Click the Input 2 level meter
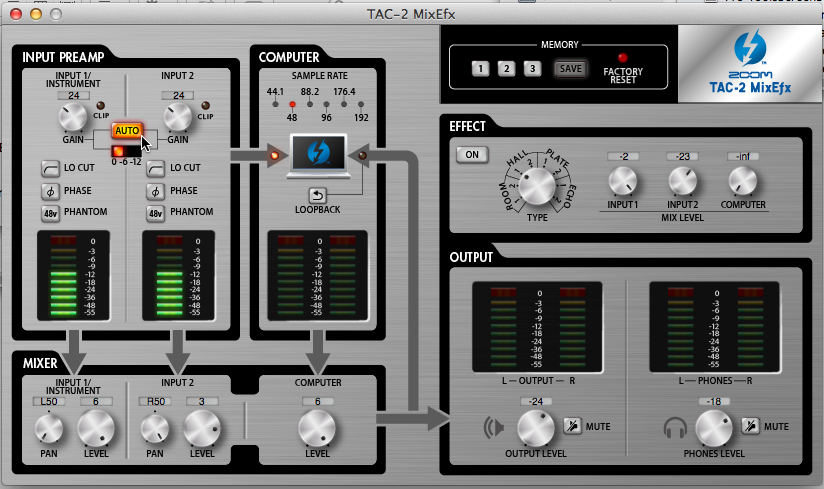Screen dimensions: 824x489 pyautogui.click(x=178, y=276)
